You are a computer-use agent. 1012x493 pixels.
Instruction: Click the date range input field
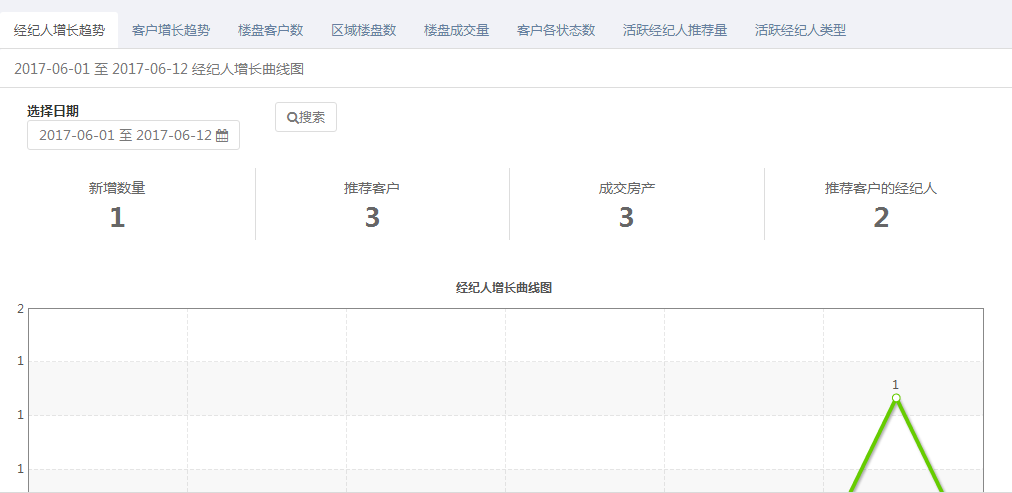(x=125, y=135)
